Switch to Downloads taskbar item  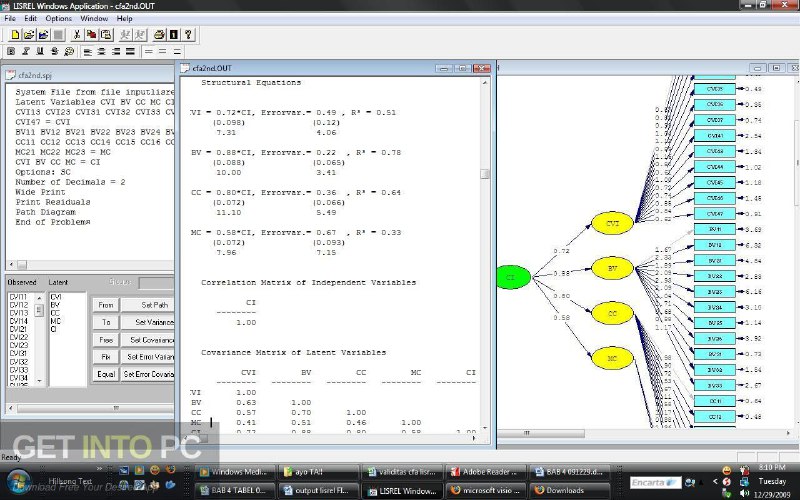click(570, 490)
